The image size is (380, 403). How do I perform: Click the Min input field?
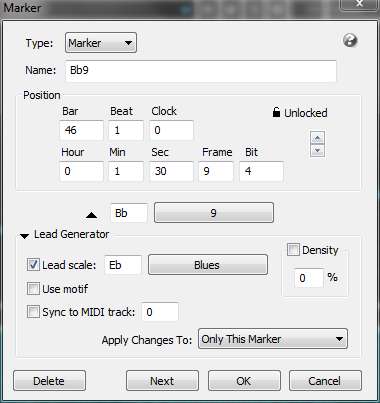126,171
